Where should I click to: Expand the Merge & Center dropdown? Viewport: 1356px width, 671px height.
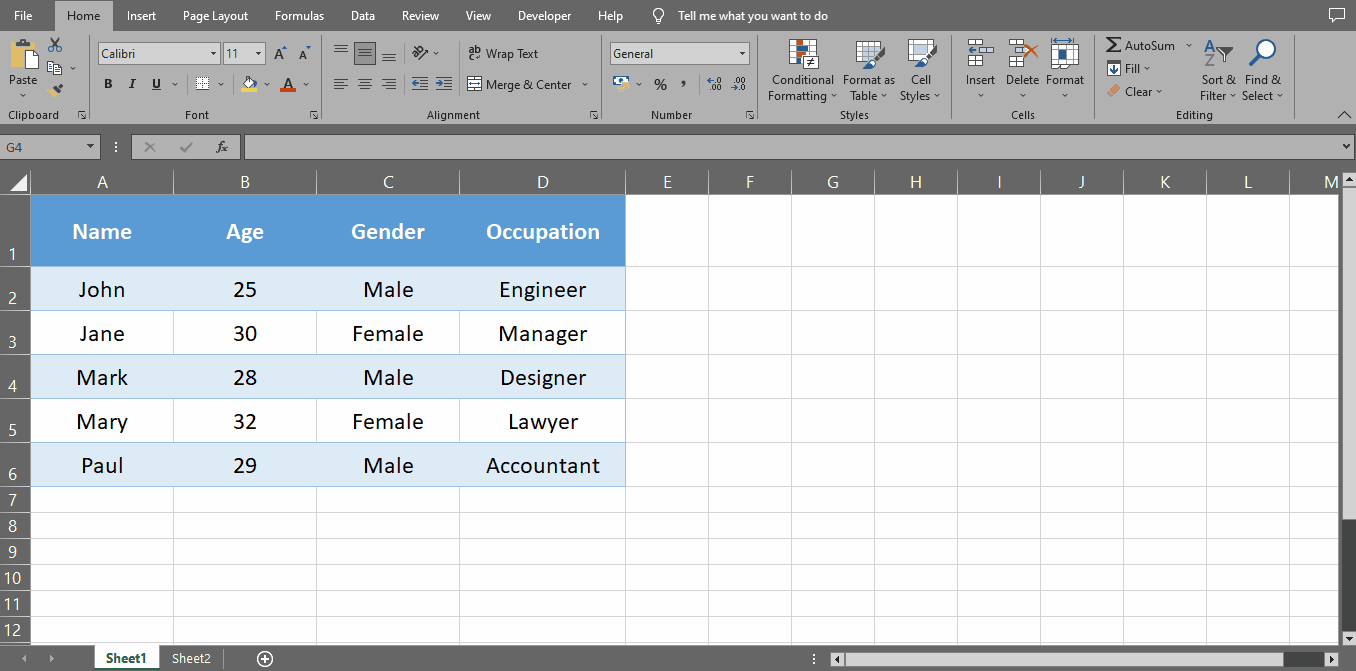point(584,85)
